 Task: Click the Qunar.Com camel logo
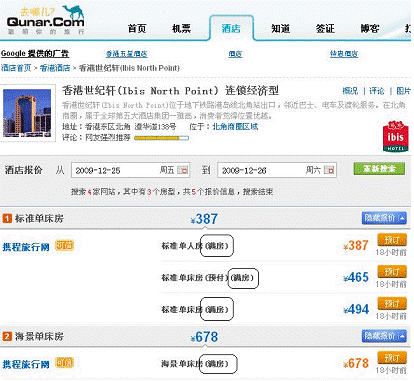coord(46,20)
